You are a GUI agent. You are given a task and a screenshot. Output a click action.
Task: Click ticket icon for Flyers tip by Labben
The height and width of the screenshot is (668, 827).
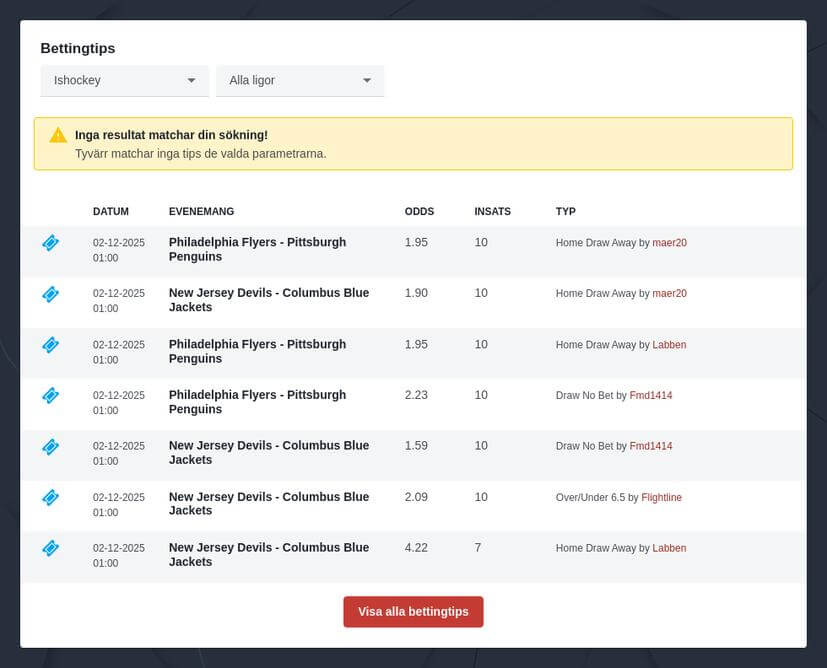point(50,345)
